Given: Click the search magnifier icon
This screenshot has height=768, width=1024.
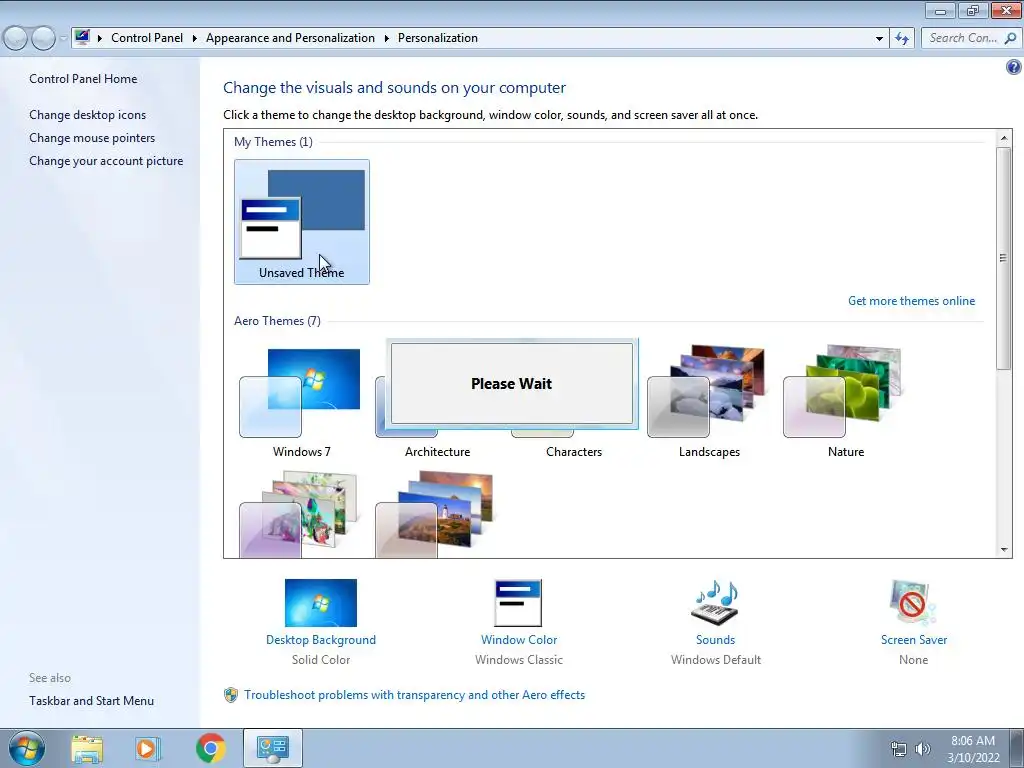Looking at the screenshot, I should point(1010,39).
